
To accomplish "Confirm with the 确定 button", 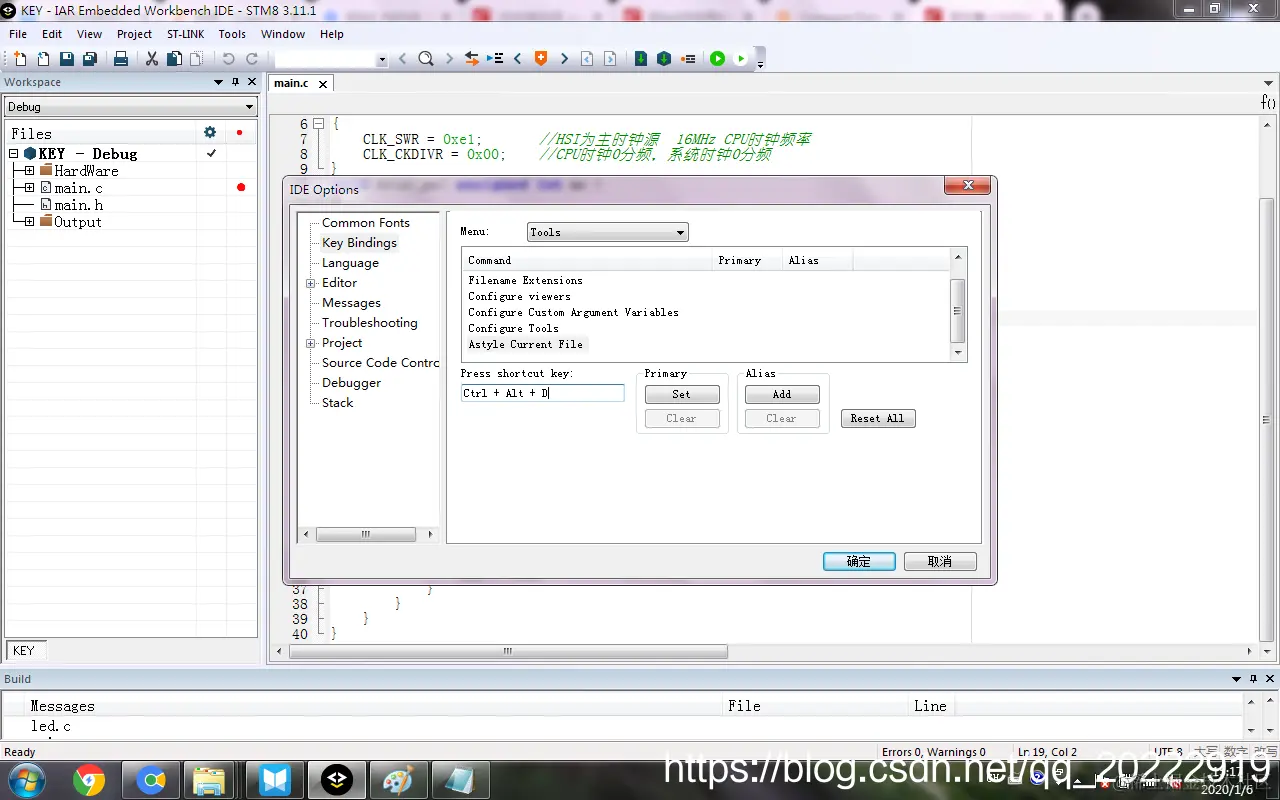I will point(859,561).
